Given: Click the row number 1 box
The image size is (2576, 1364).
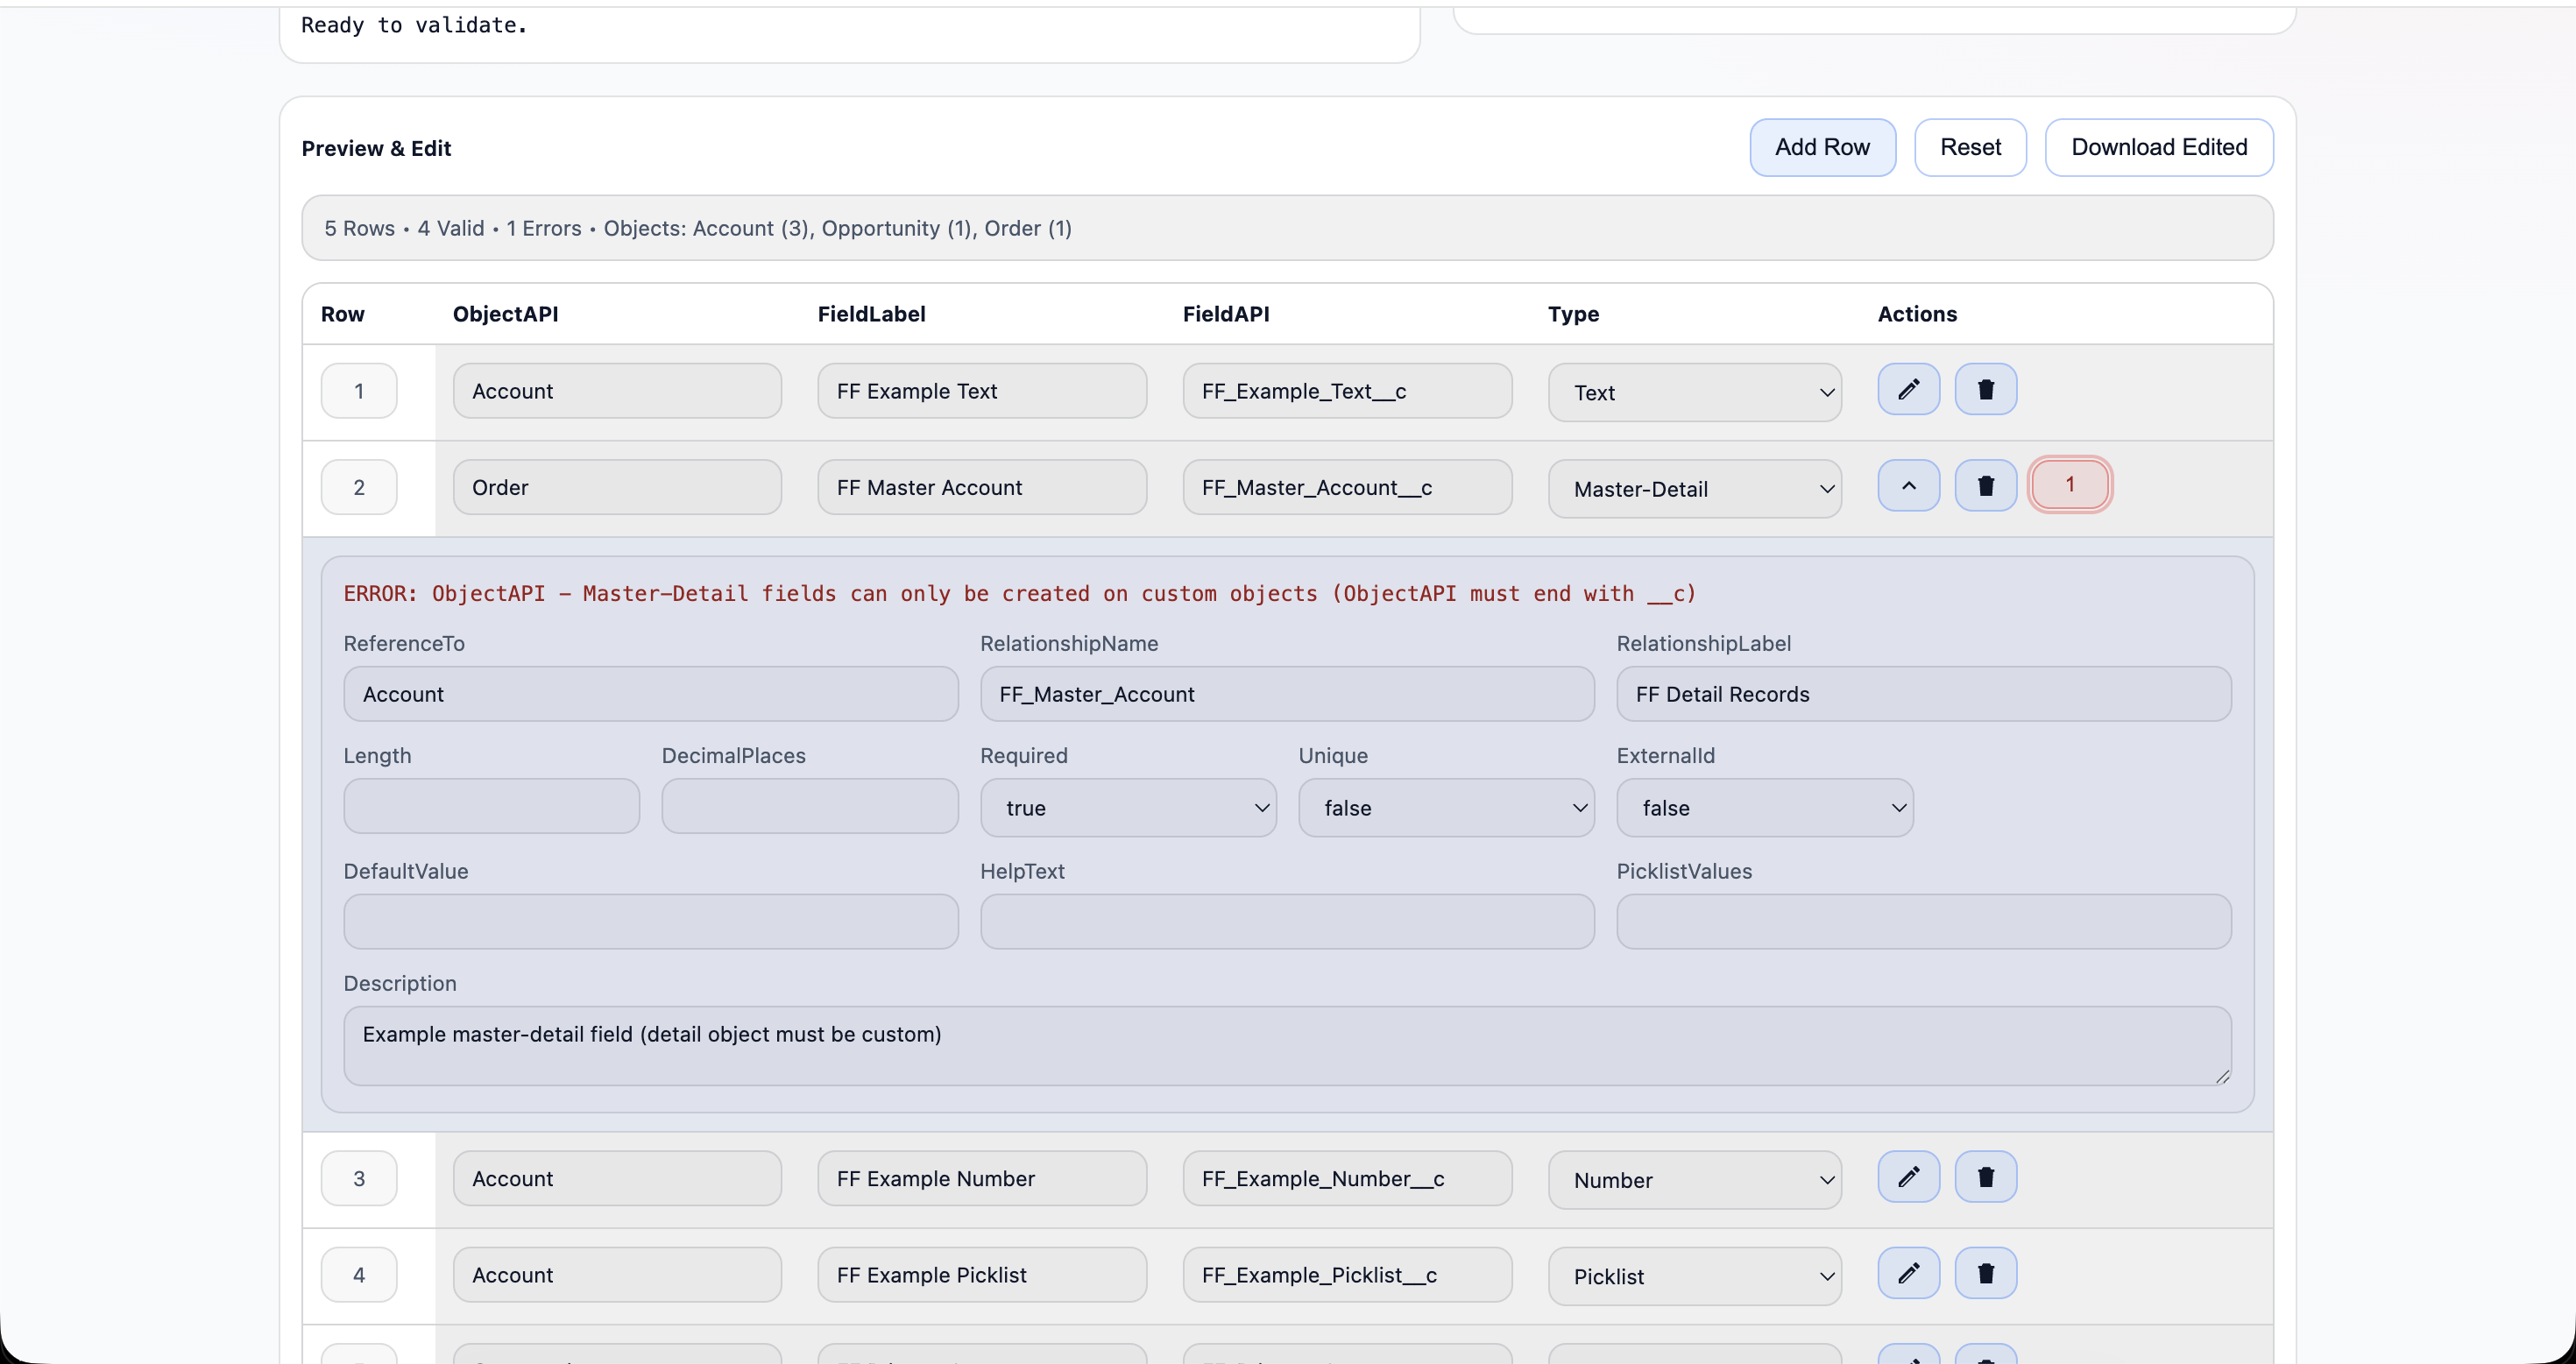Looking at the screenshot, I should (x=359, y=390).
